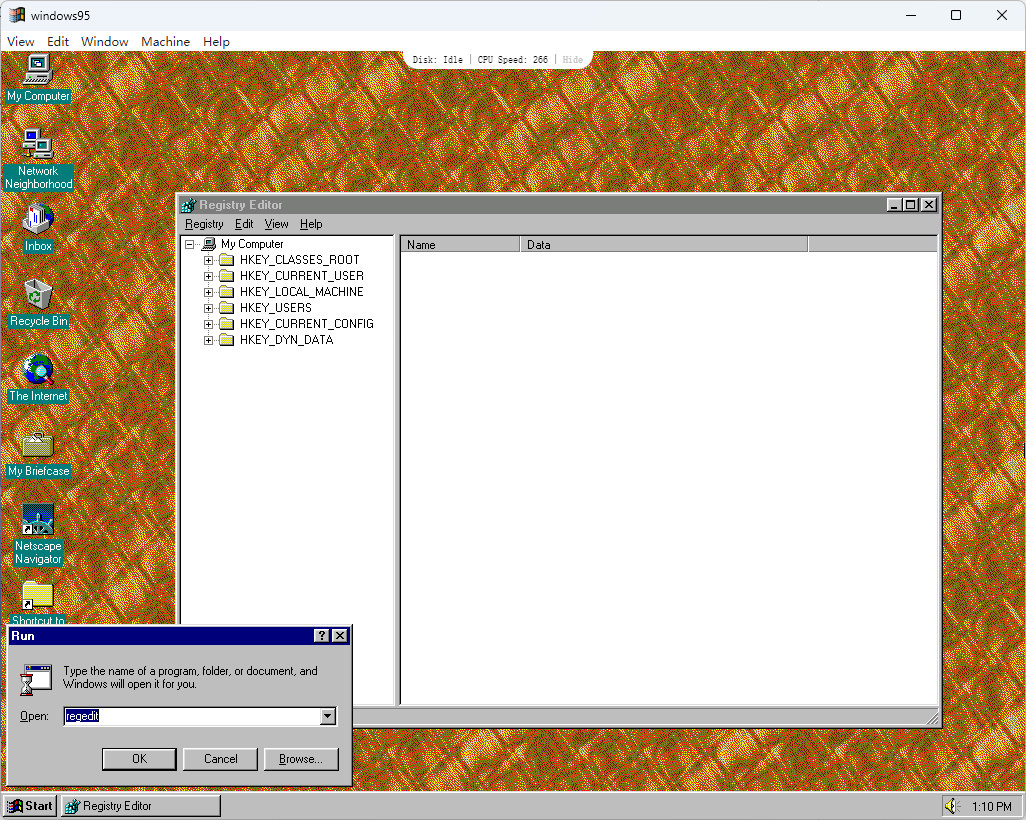Expand the HKEY_LOCAL_MACHINE tree node
Viewport: 1026px width, 820px height.
(208, 291)
